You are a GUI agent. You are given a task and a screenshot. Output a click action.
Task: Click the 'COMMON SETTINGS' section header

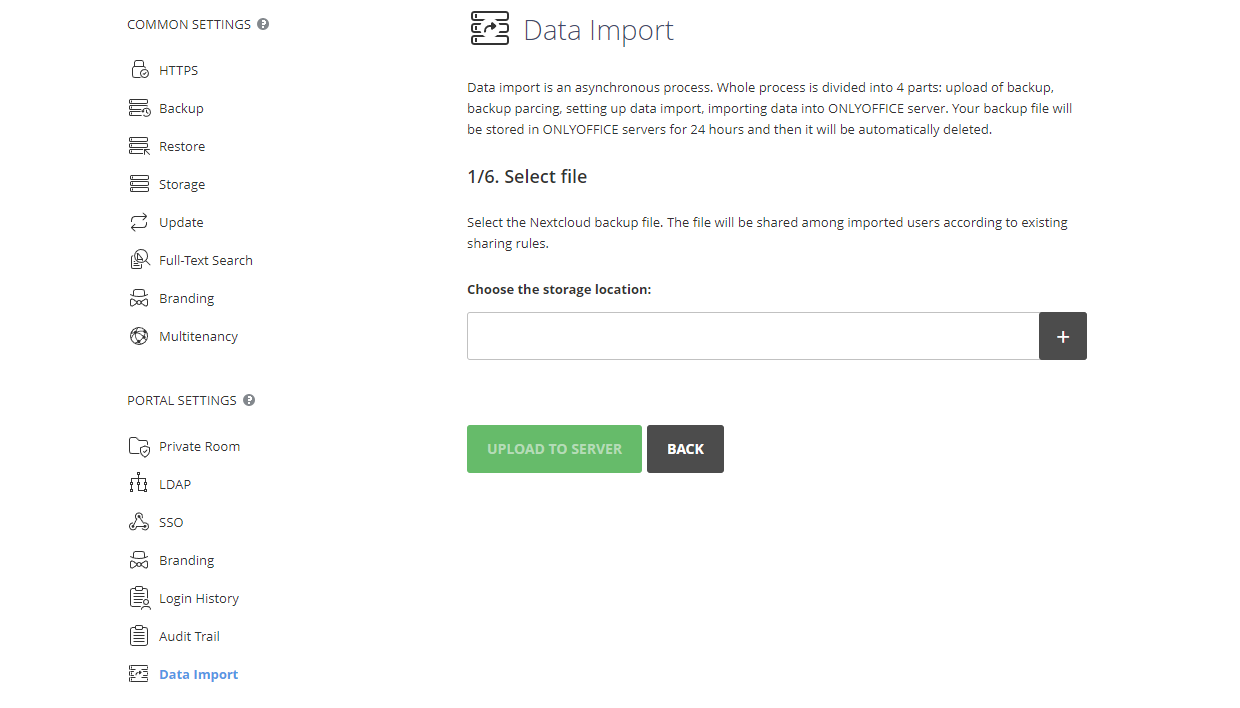pos(189,24)
